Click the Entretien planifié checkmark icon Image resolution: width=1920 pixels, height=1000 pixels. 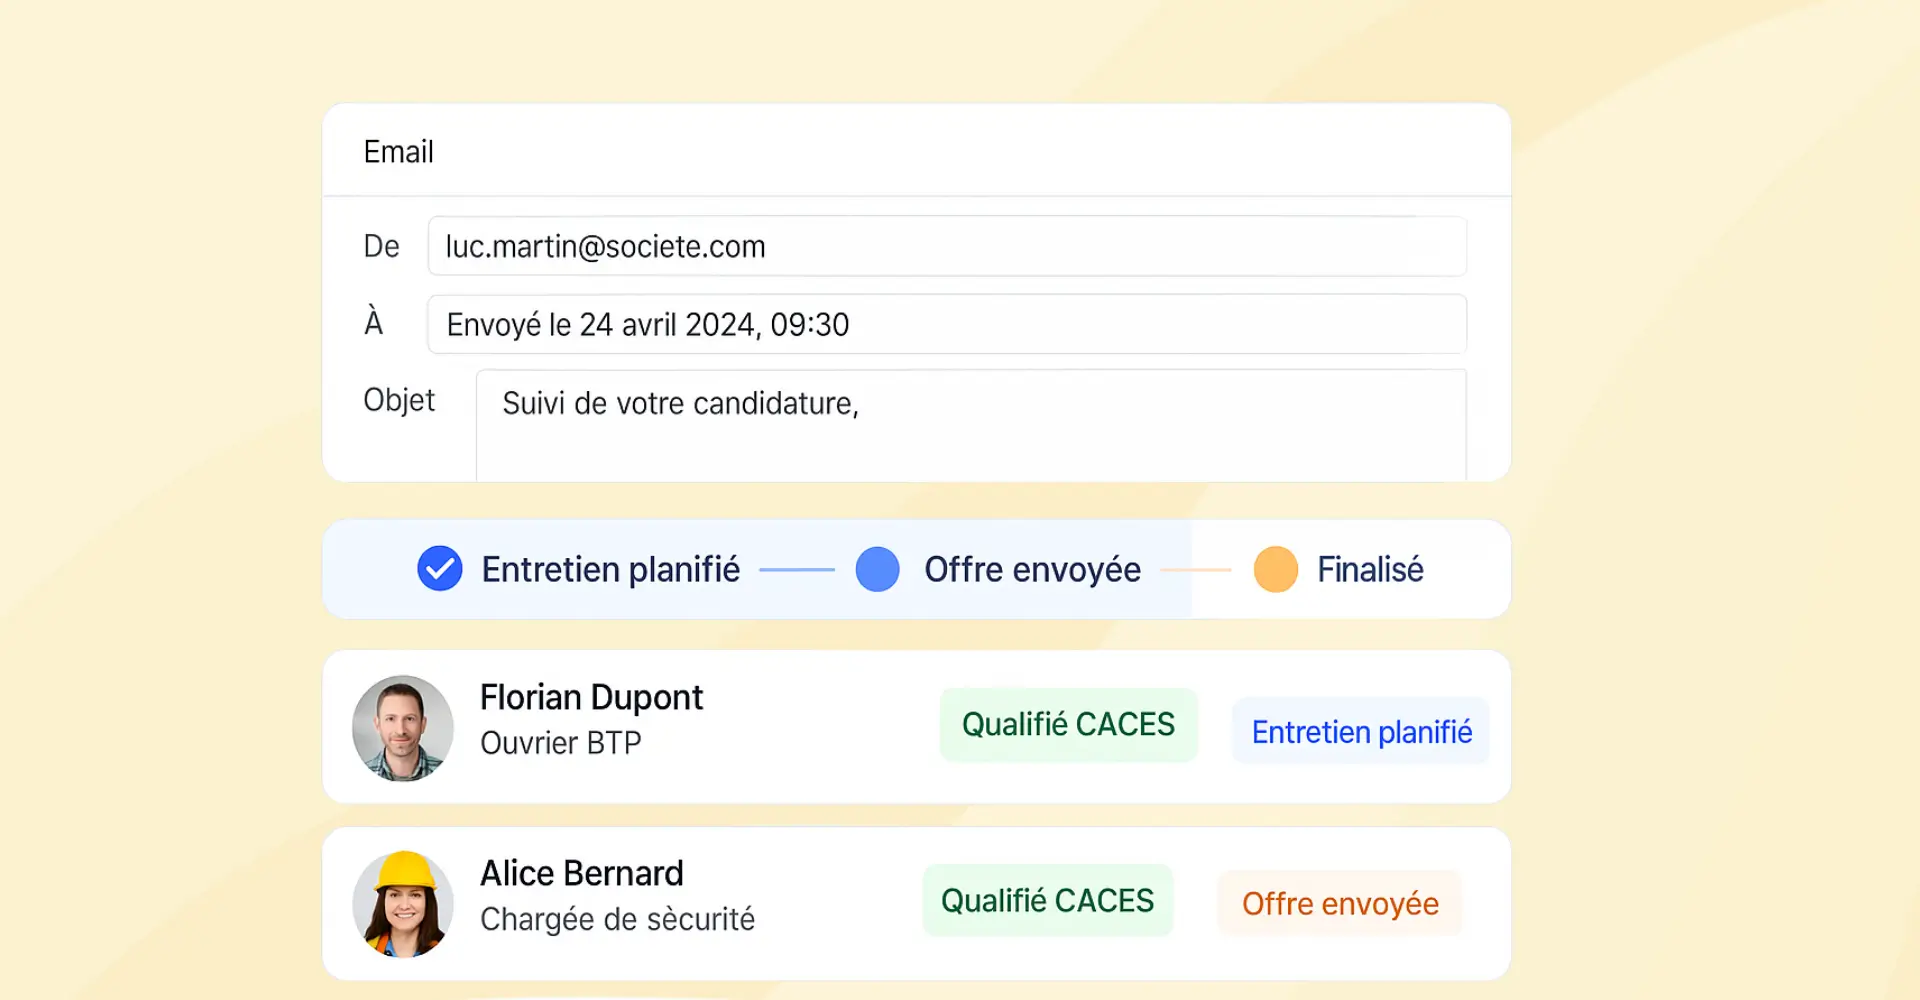pos(440,568)
